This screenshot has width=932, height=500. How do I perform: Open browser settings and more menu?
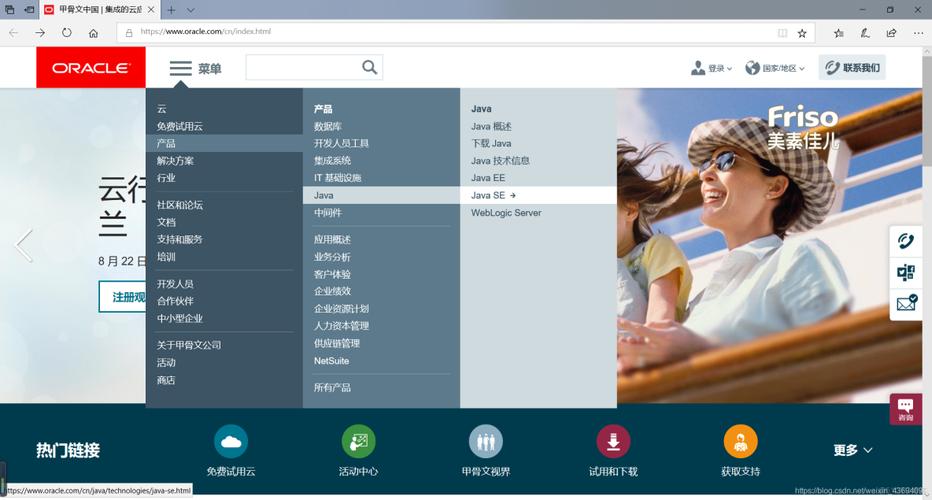point(918,33)
